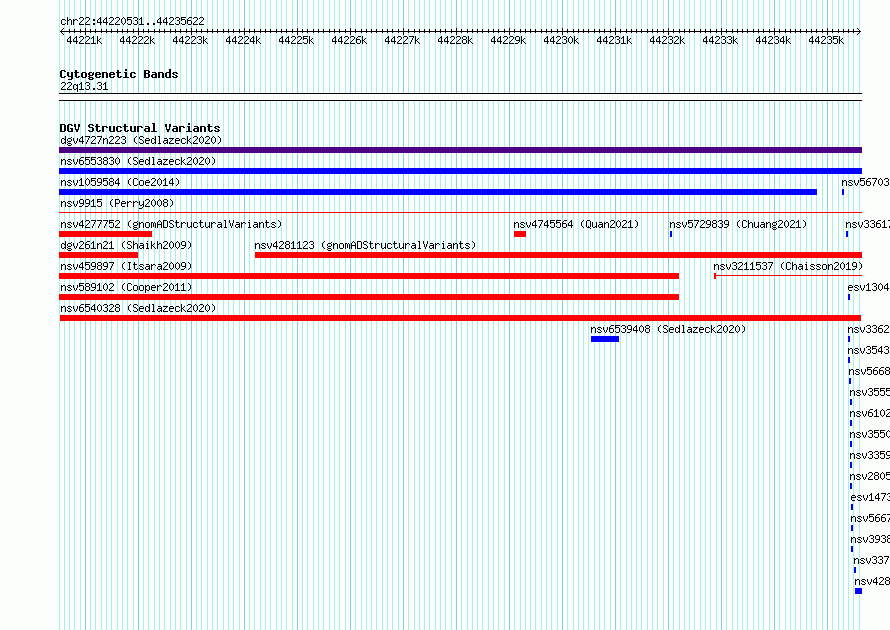
Task: Click the purple dgv4727n223 variant bar
Action: tap(460, 150)
